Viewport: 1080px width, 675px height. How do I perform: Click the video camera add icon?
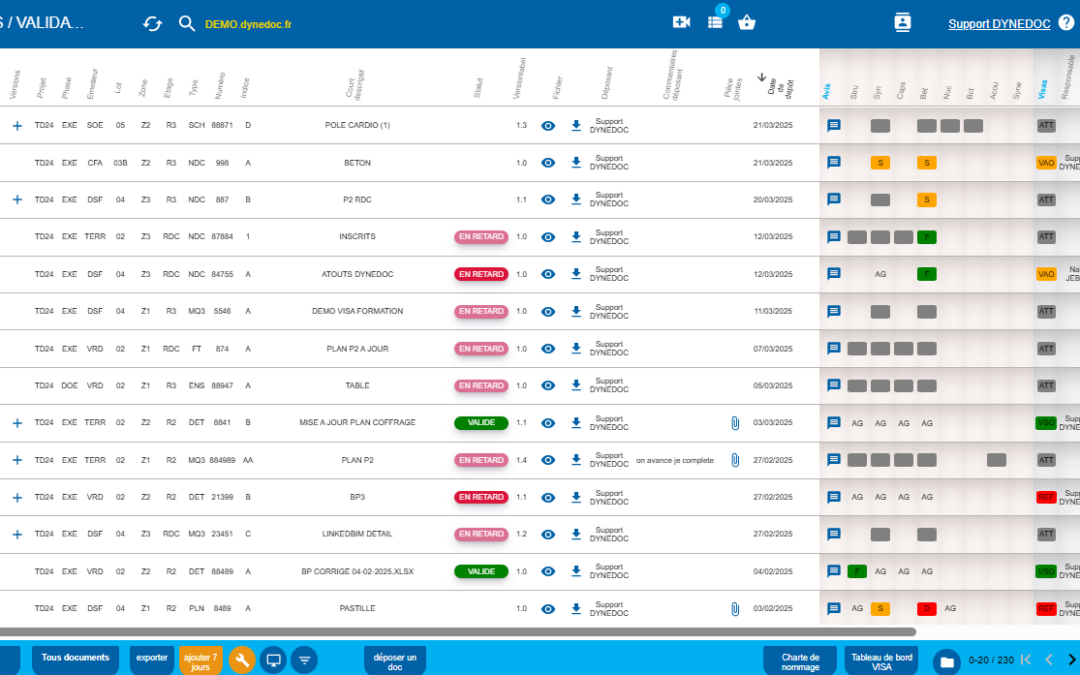coord(681,22)
